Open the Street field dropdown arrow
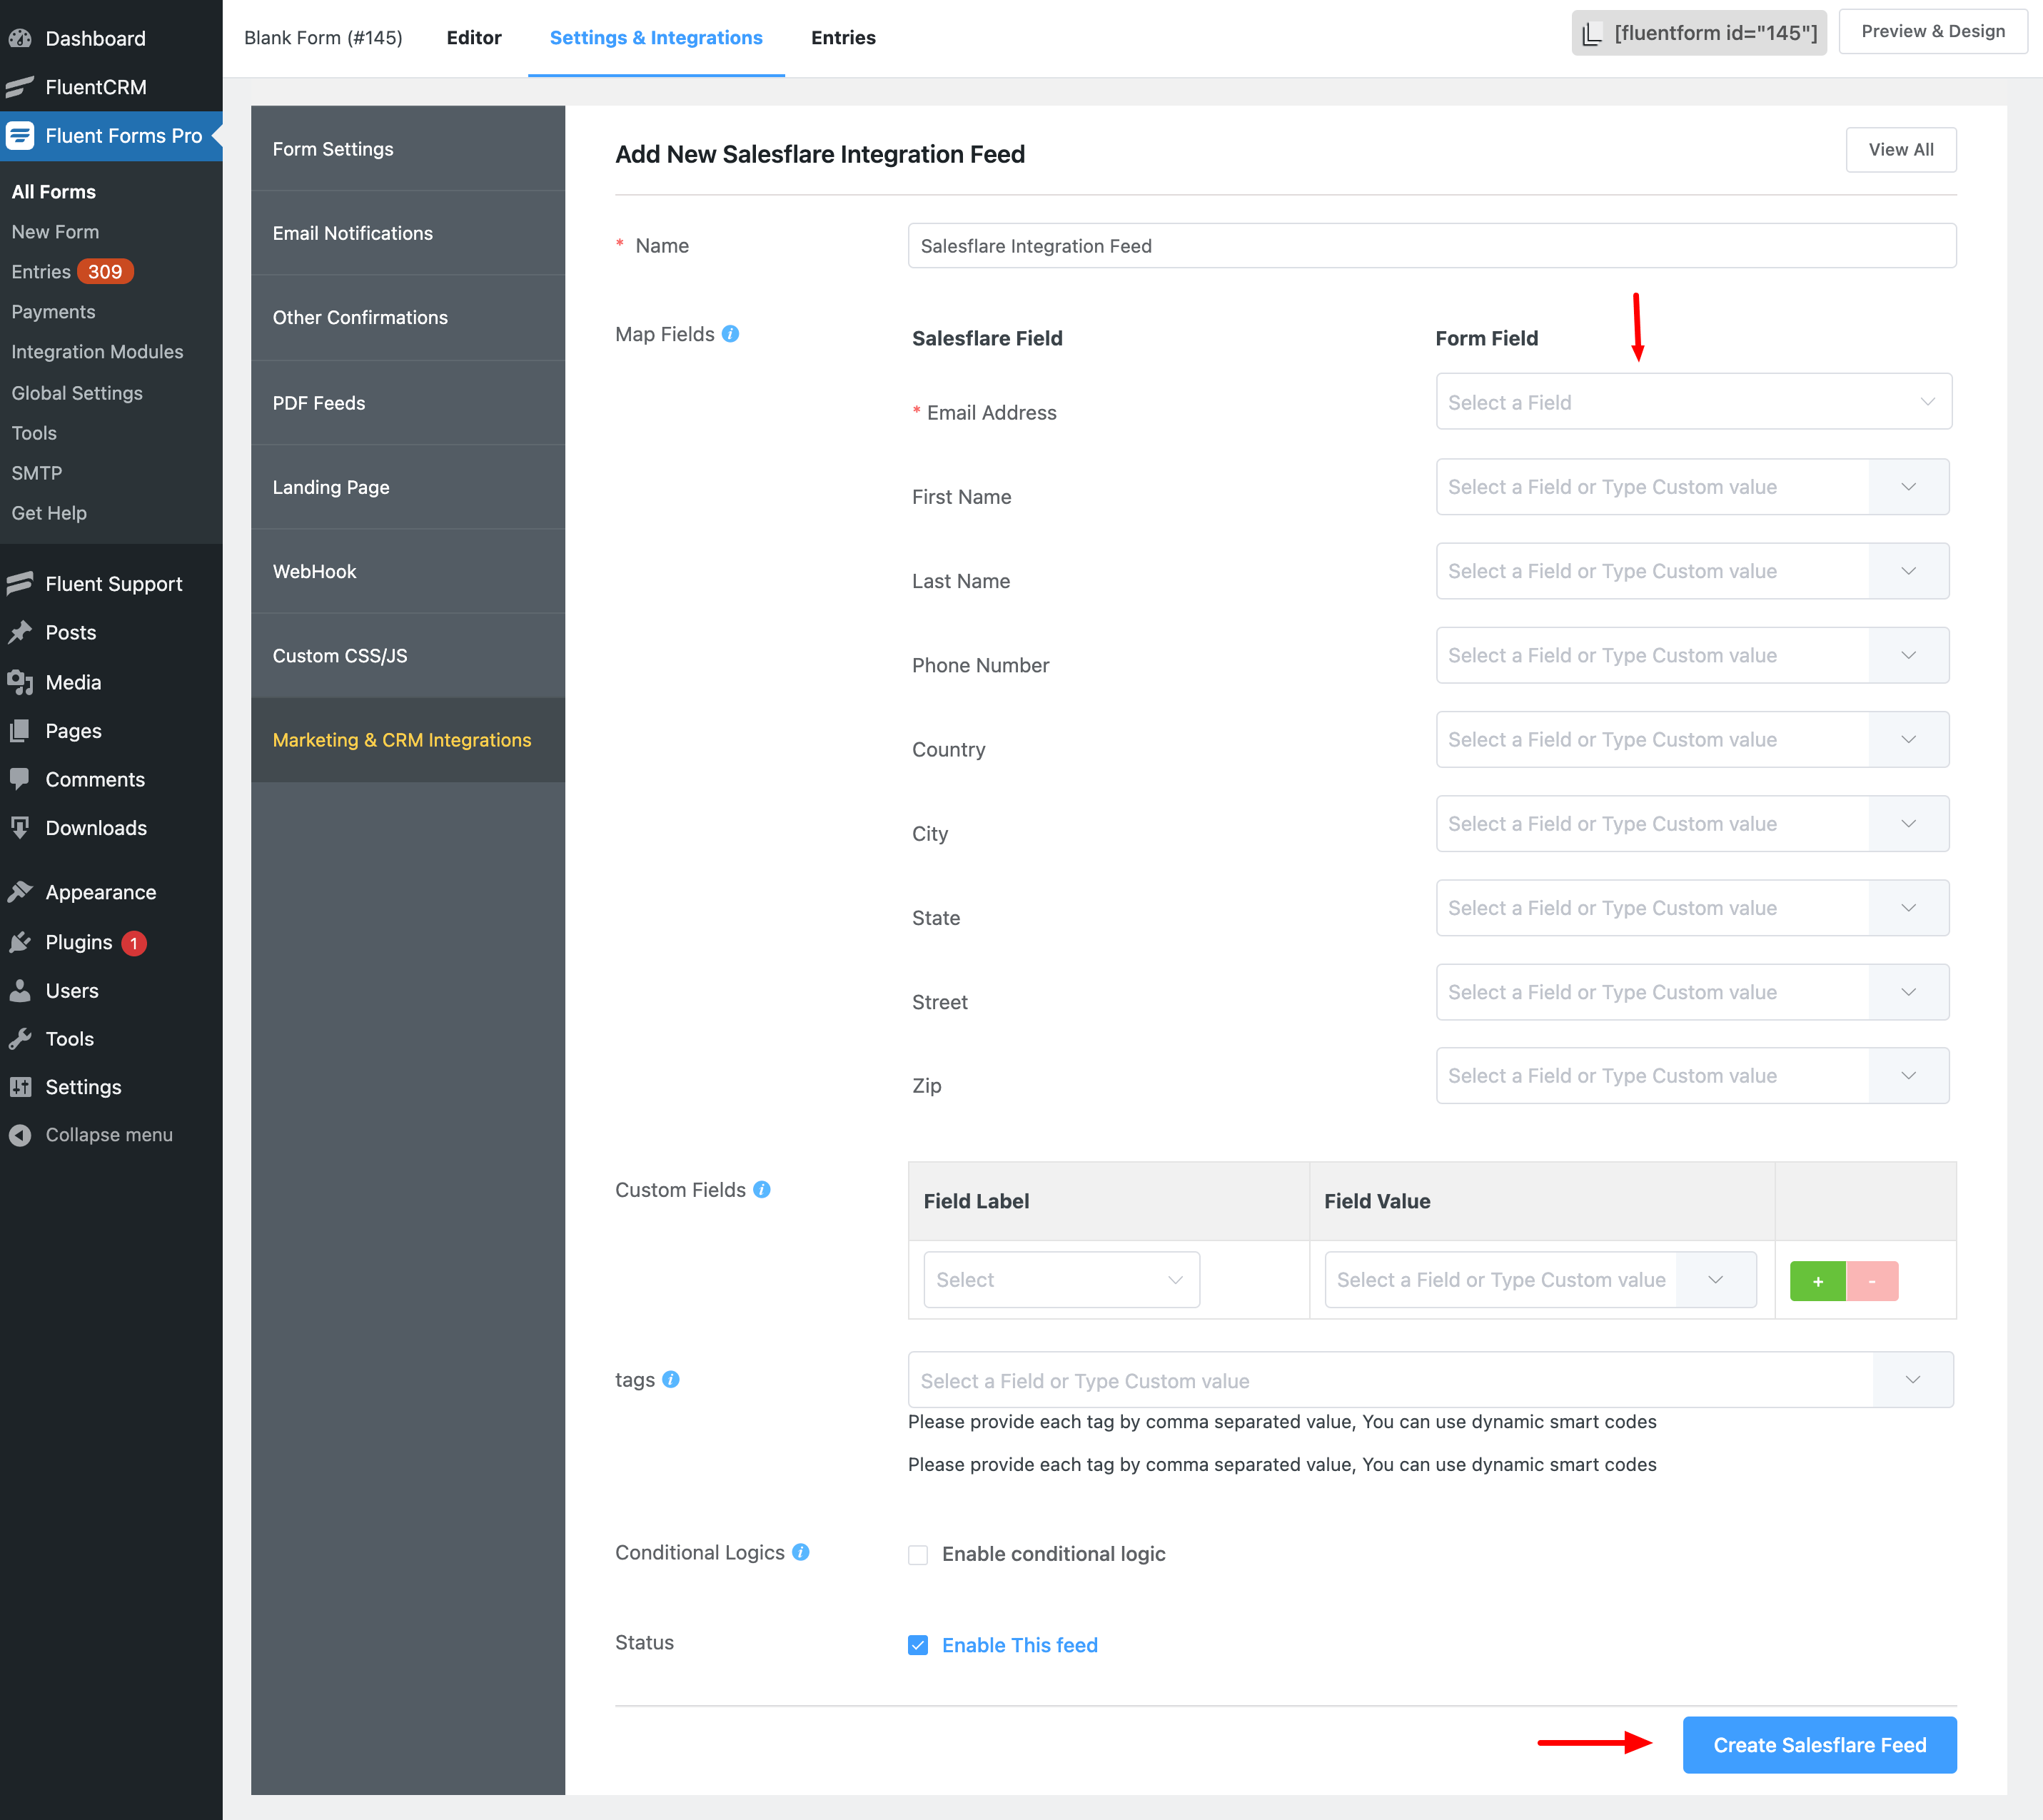 [x=1908, y=992]
